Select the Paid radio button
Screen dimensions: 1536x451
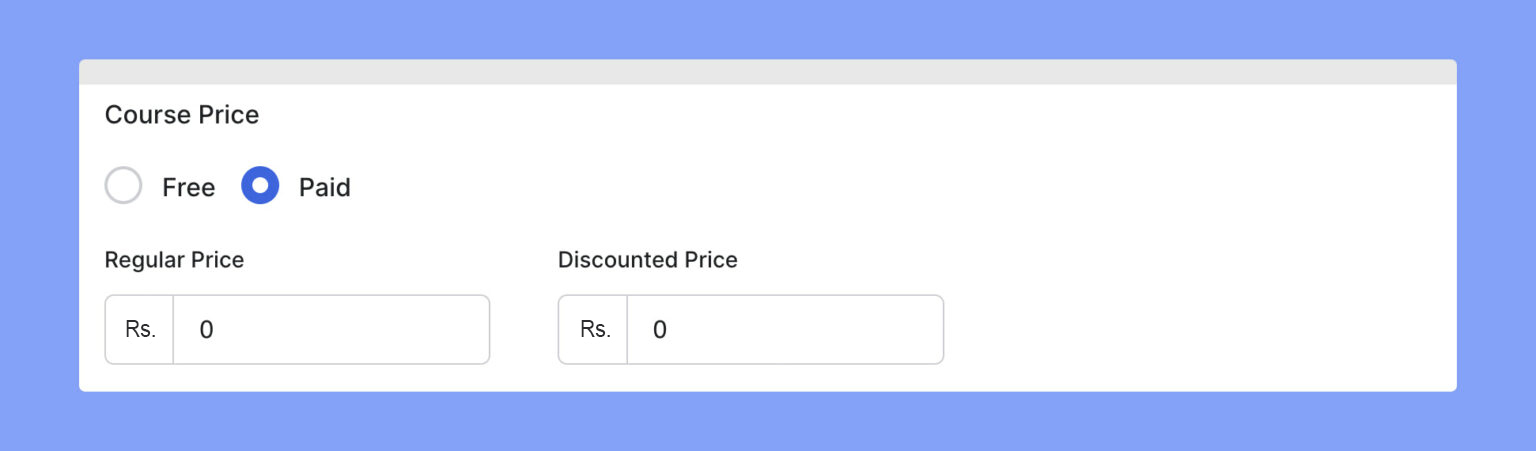(260, 186)
